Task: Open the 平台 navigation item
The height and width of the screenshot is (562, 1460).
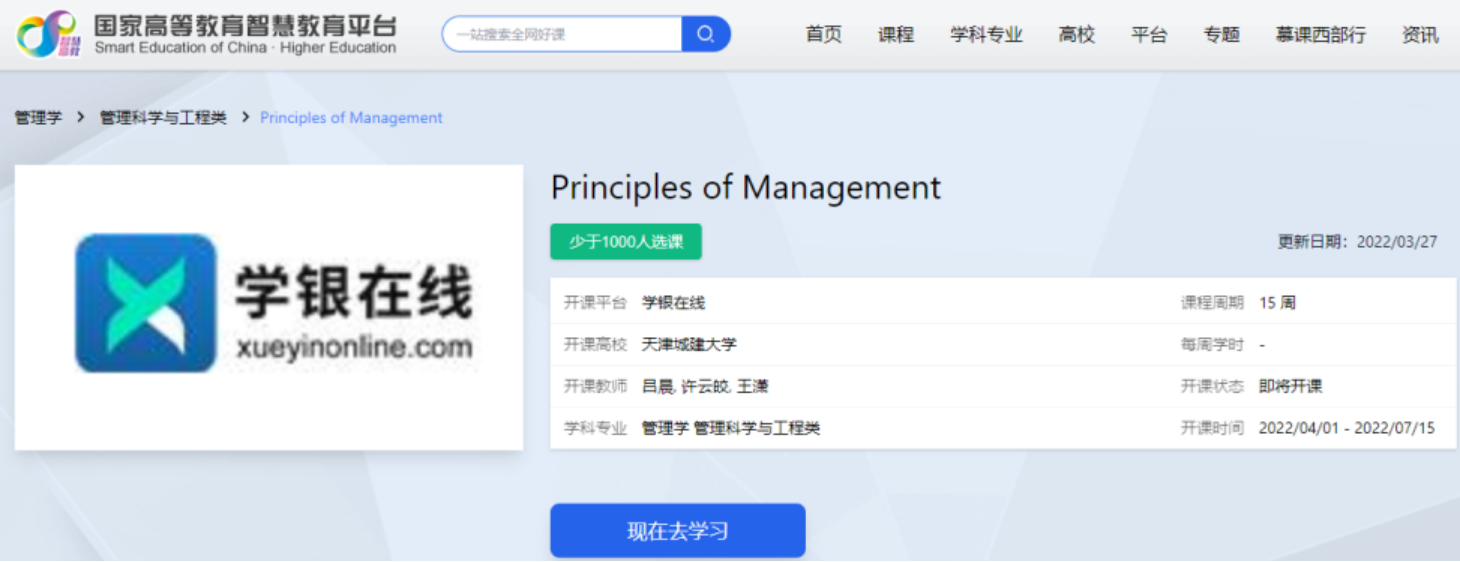Action: click(1149, 35)
